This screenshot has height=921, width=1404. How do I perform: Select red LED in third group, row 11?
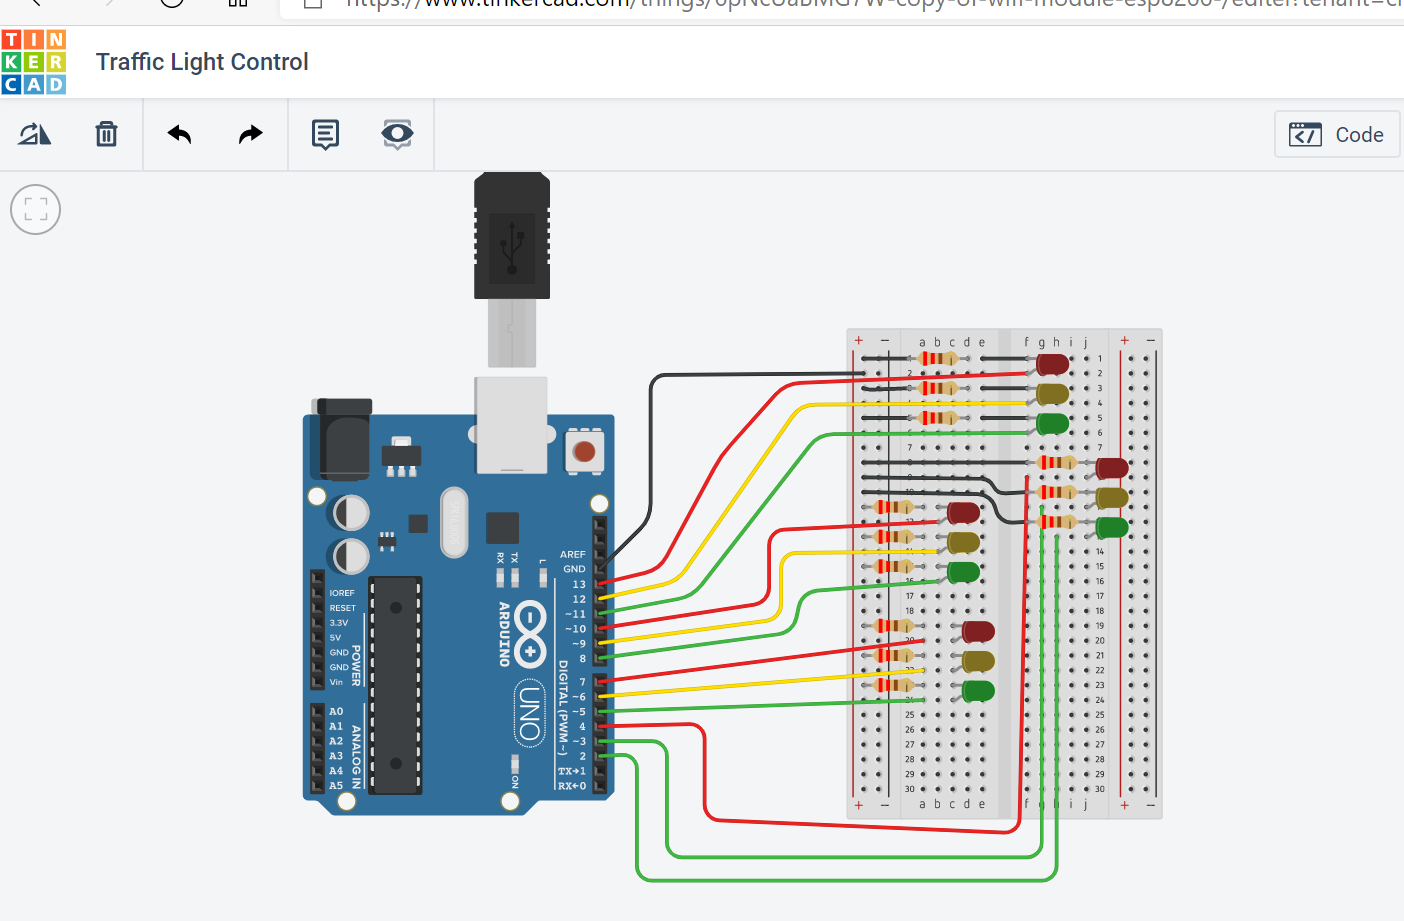pos(963,513)
